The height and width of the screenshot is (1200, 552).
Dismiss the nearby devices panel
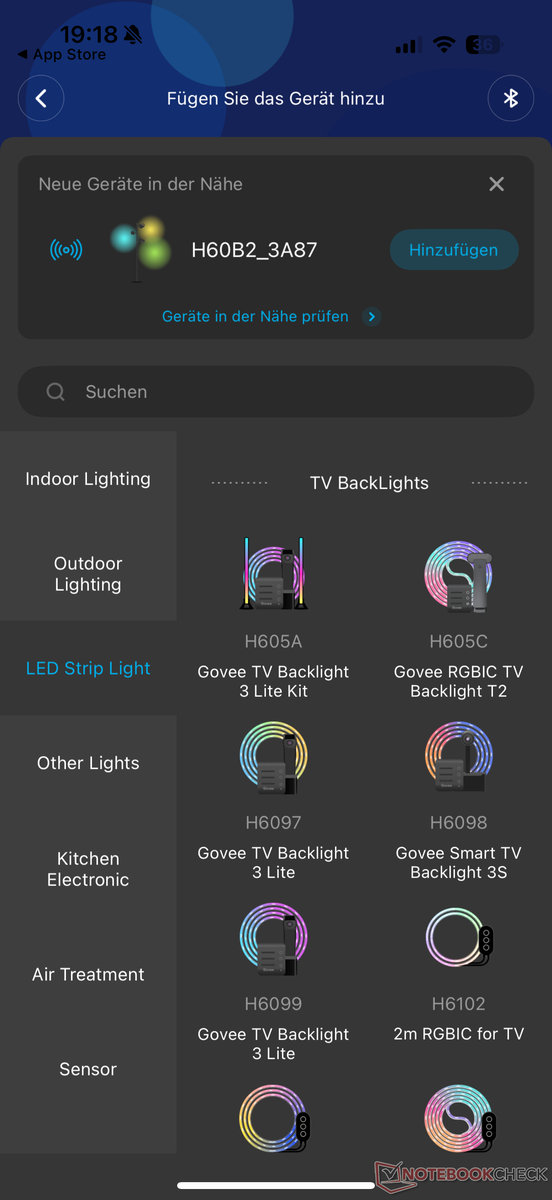click(x=496, y=184)
